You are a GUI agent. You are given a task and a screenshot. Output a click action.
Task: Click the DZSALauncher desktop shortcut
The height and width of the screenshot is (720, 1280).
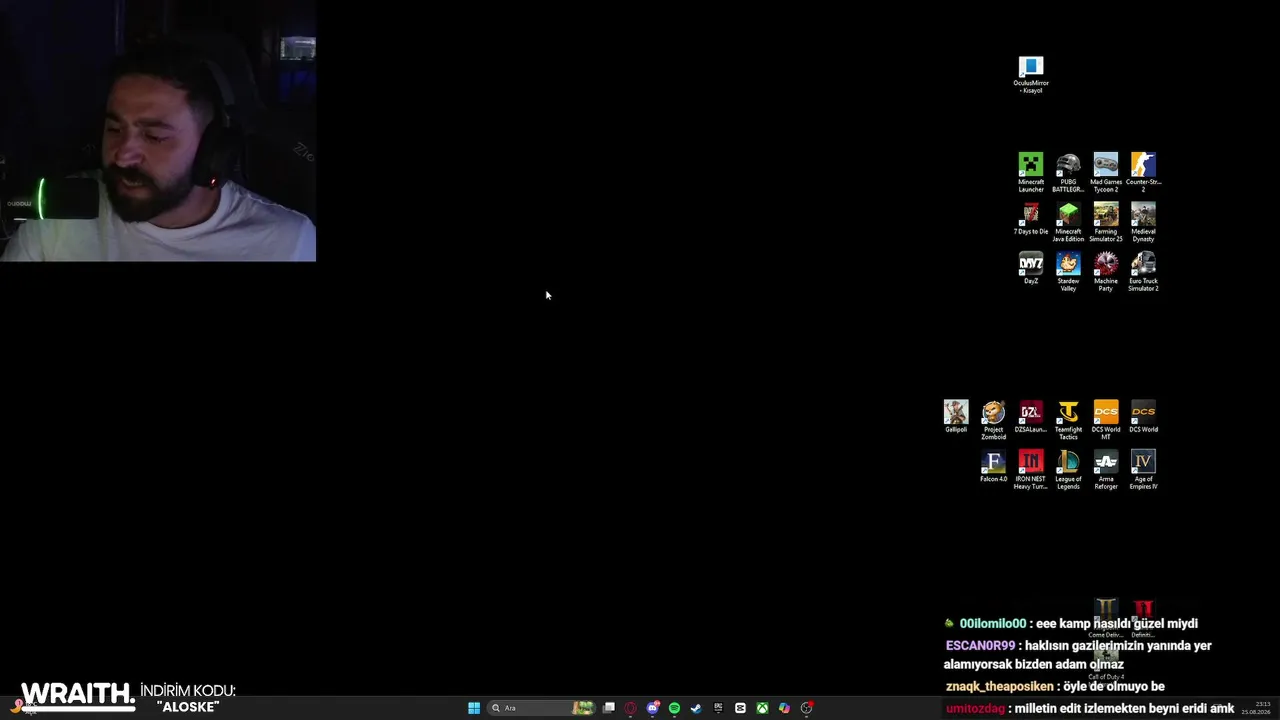tap(1031, 416)
